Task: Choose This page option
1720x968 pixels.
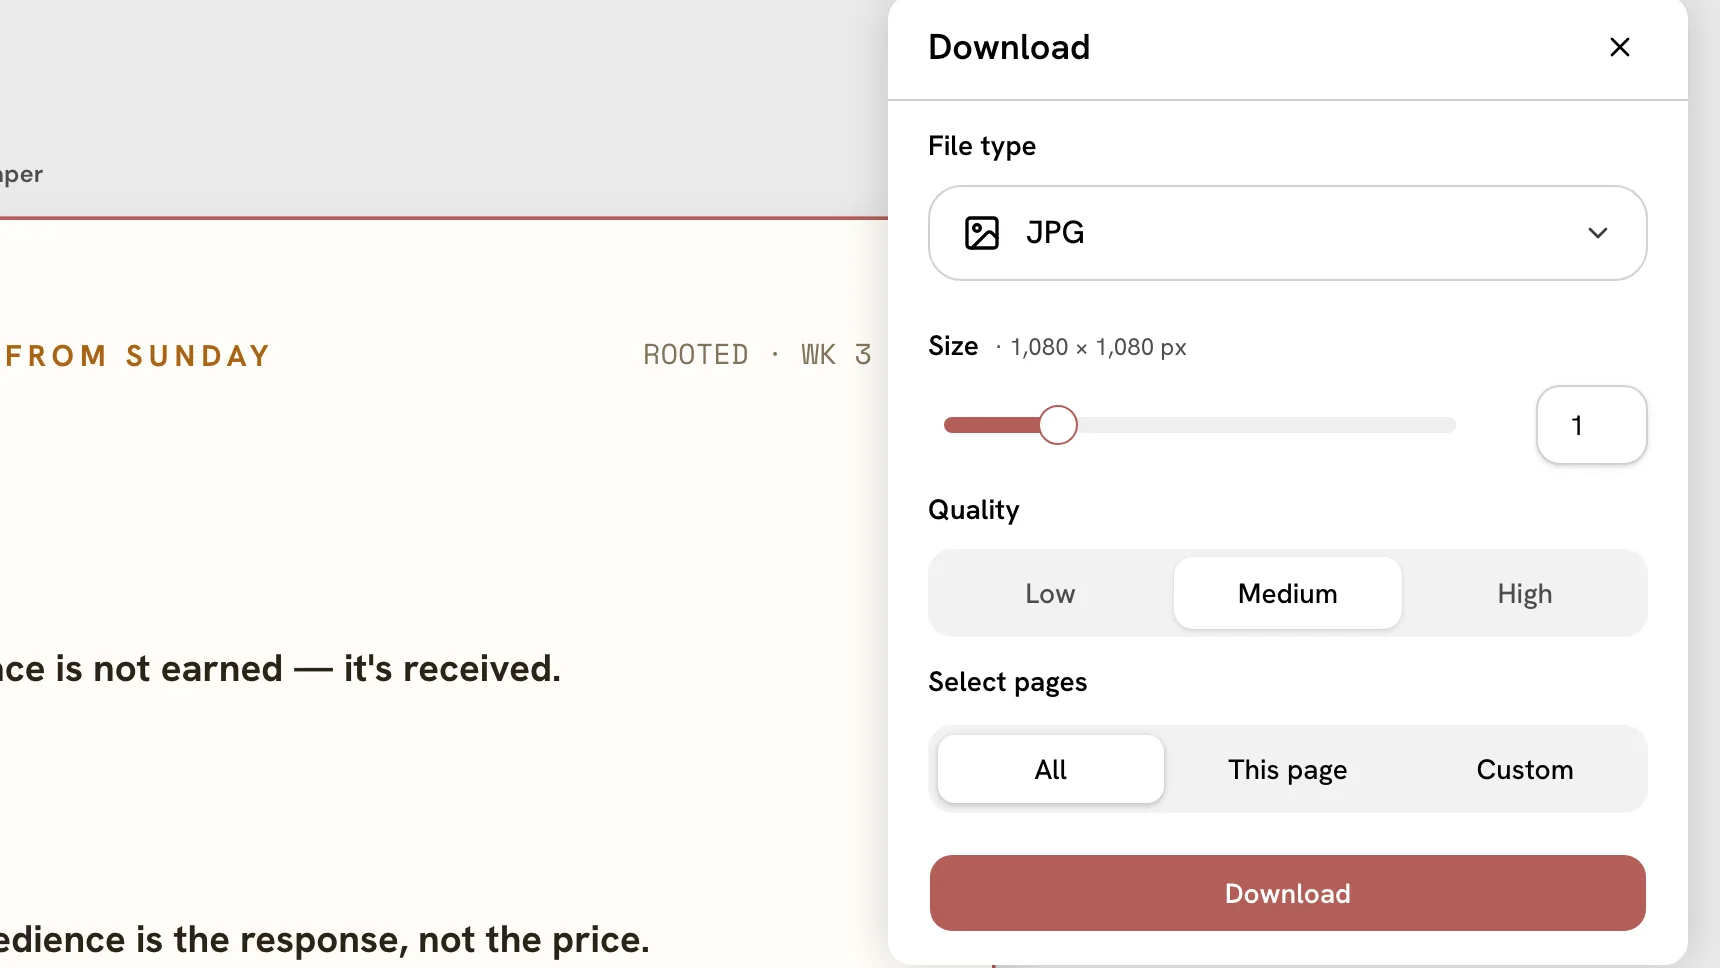Action: 1287,769
